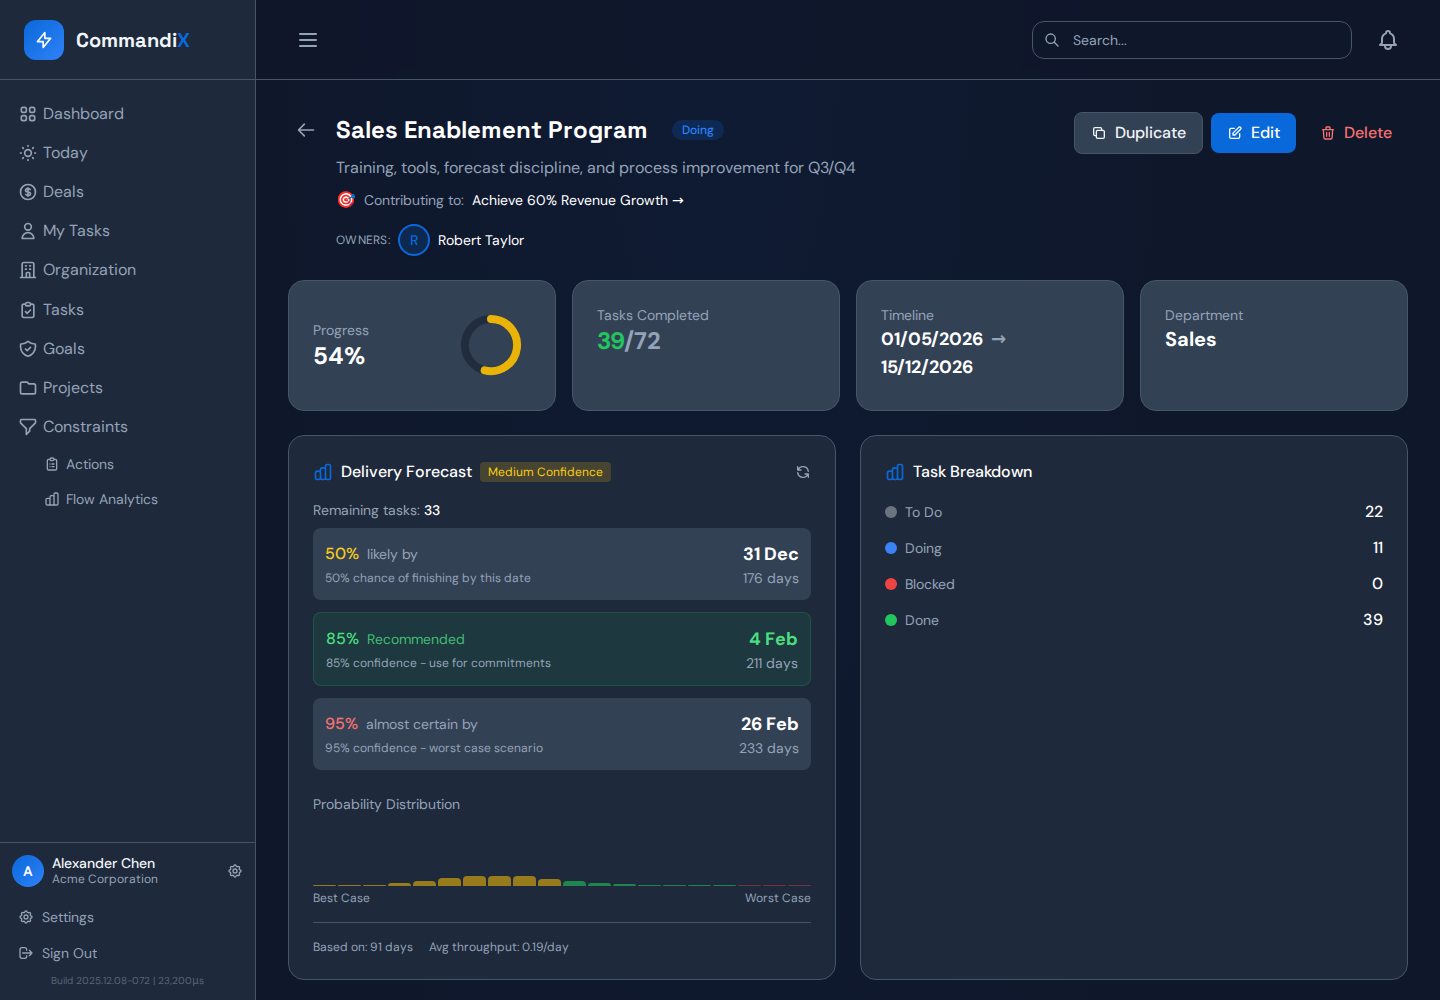This screenshot has height=1000, width=1440.
Task: Click the Done count 39
Action: (x=1373, y=620)
